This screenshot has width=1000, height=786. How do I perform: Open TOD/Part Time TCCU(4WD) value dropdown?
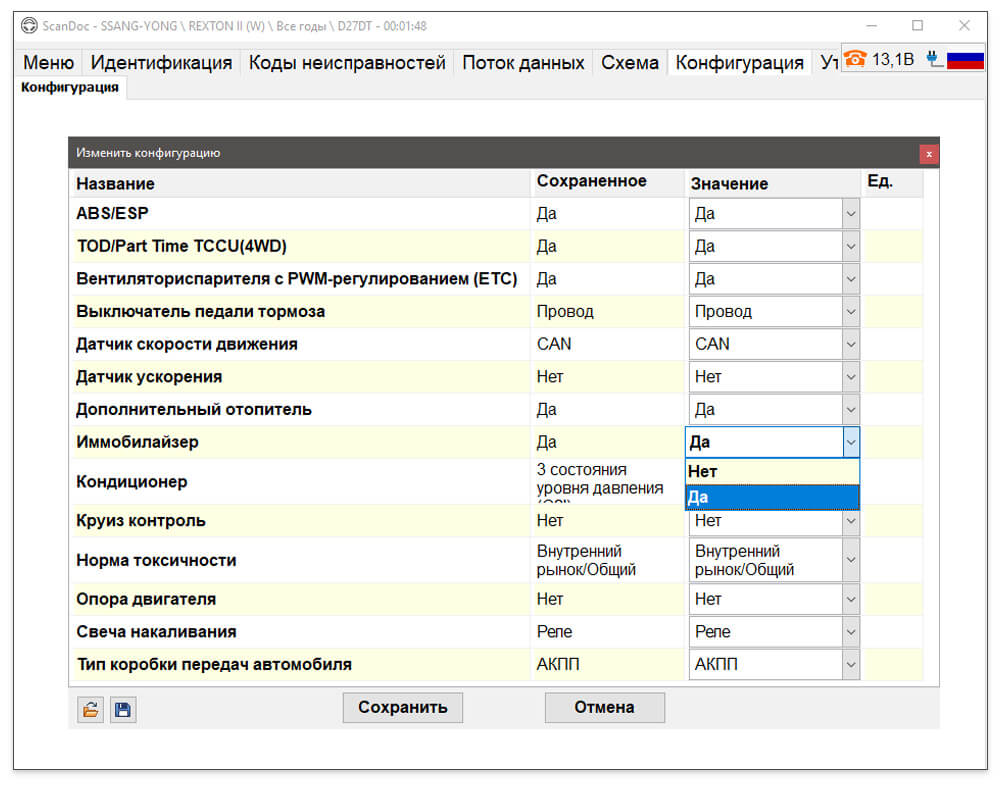tap(851, 246)
